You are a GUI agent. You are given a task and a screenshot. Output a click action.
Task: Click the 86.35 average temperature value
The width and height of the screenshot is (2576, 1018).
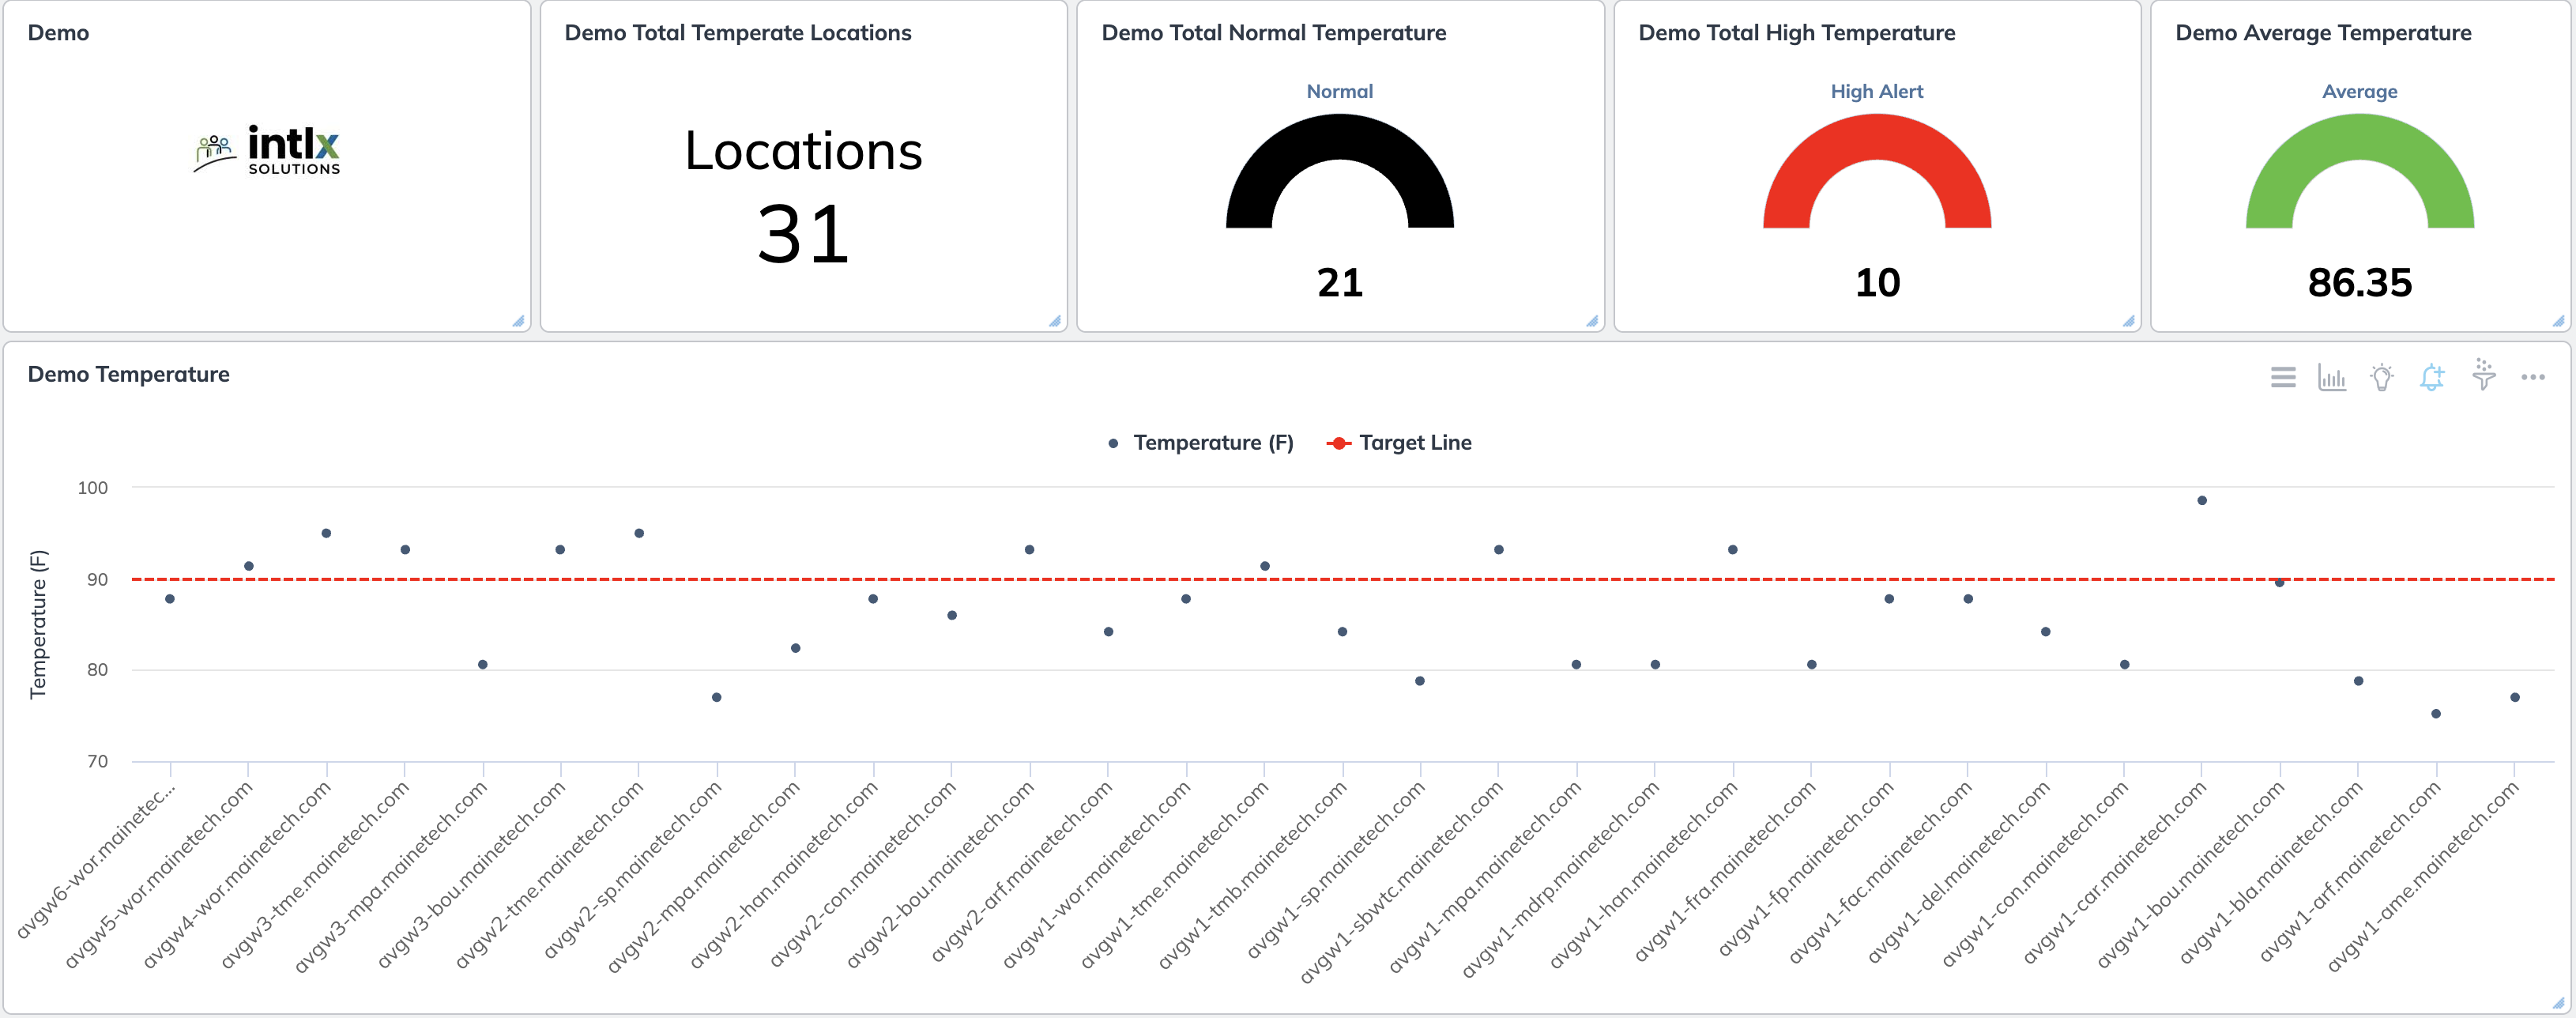(2359, 284)
